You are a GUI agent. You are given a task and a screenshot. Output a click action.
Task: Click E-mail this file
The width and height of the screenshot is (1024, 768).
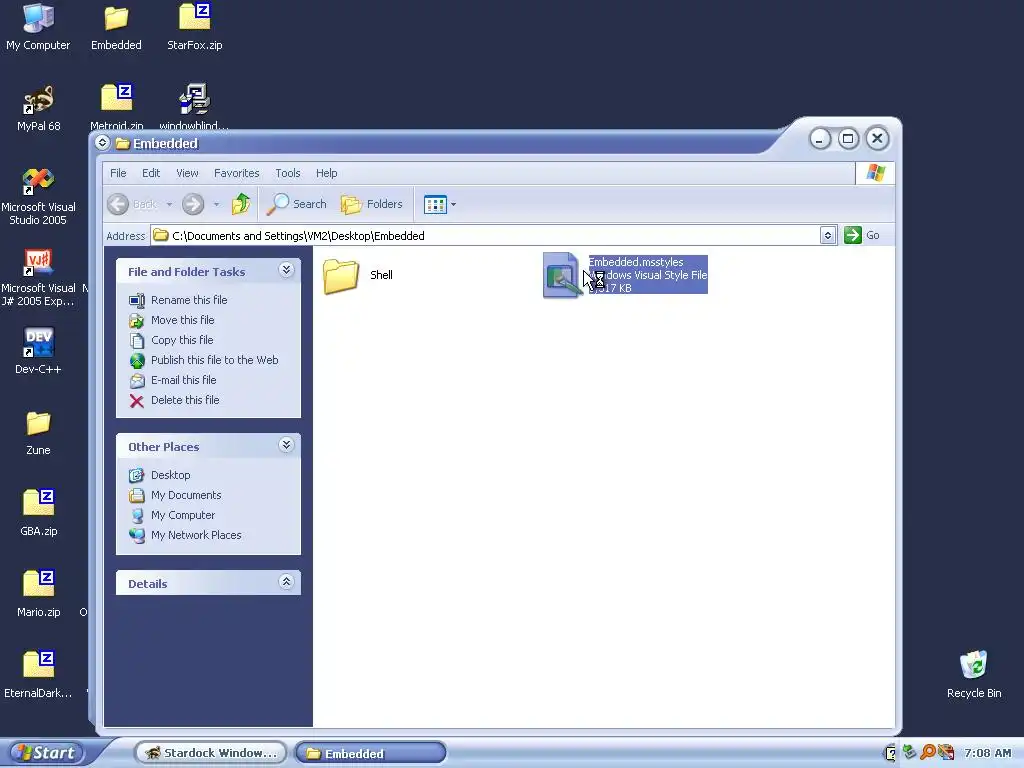[x=183, y=380]
